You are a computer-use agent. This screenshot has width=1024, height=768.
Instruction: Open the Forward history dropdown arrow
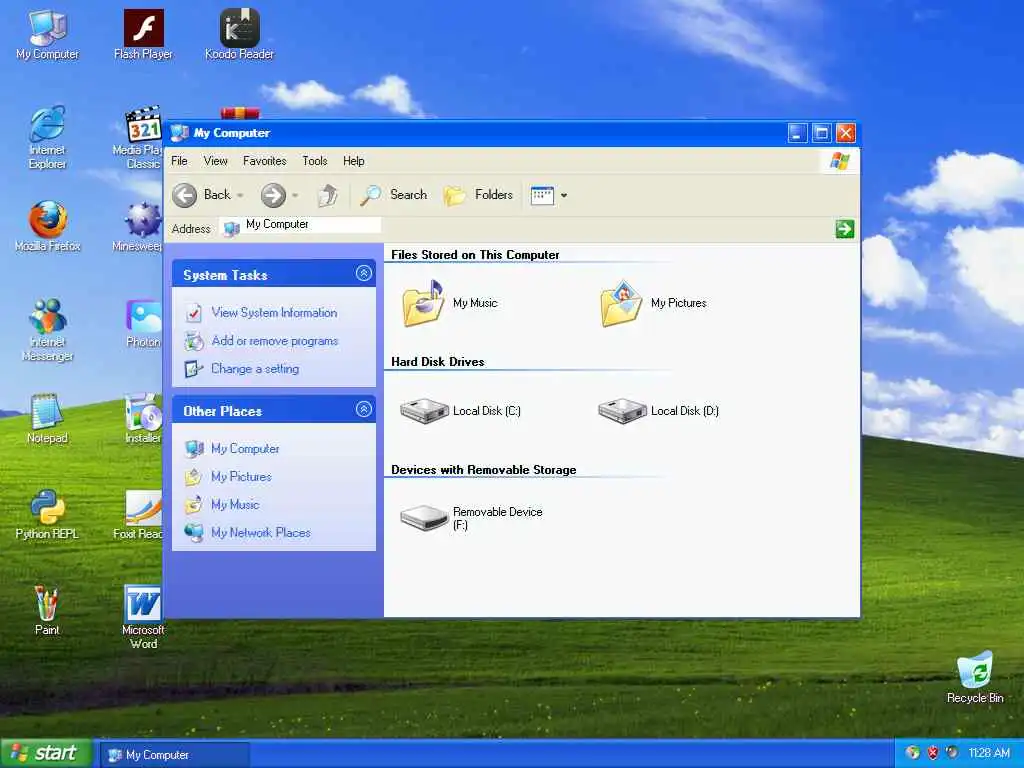295,195
